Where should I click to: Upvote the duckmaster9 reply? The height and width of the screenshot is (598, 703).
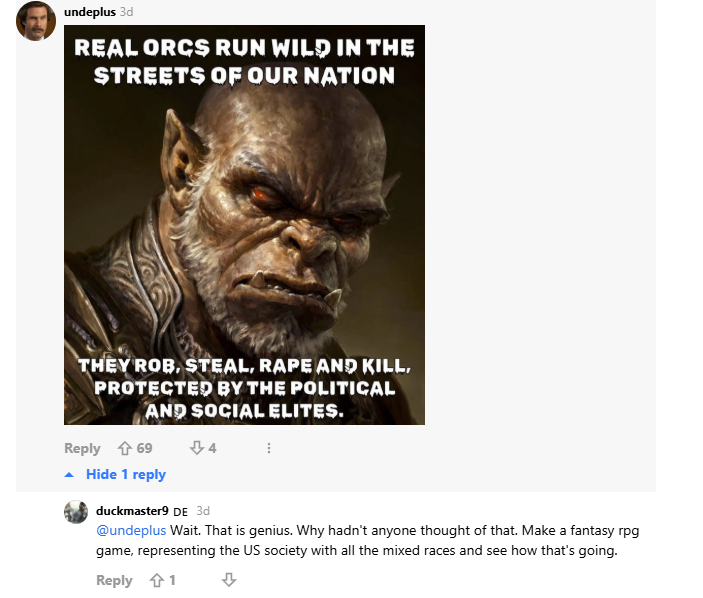(156, 580)
